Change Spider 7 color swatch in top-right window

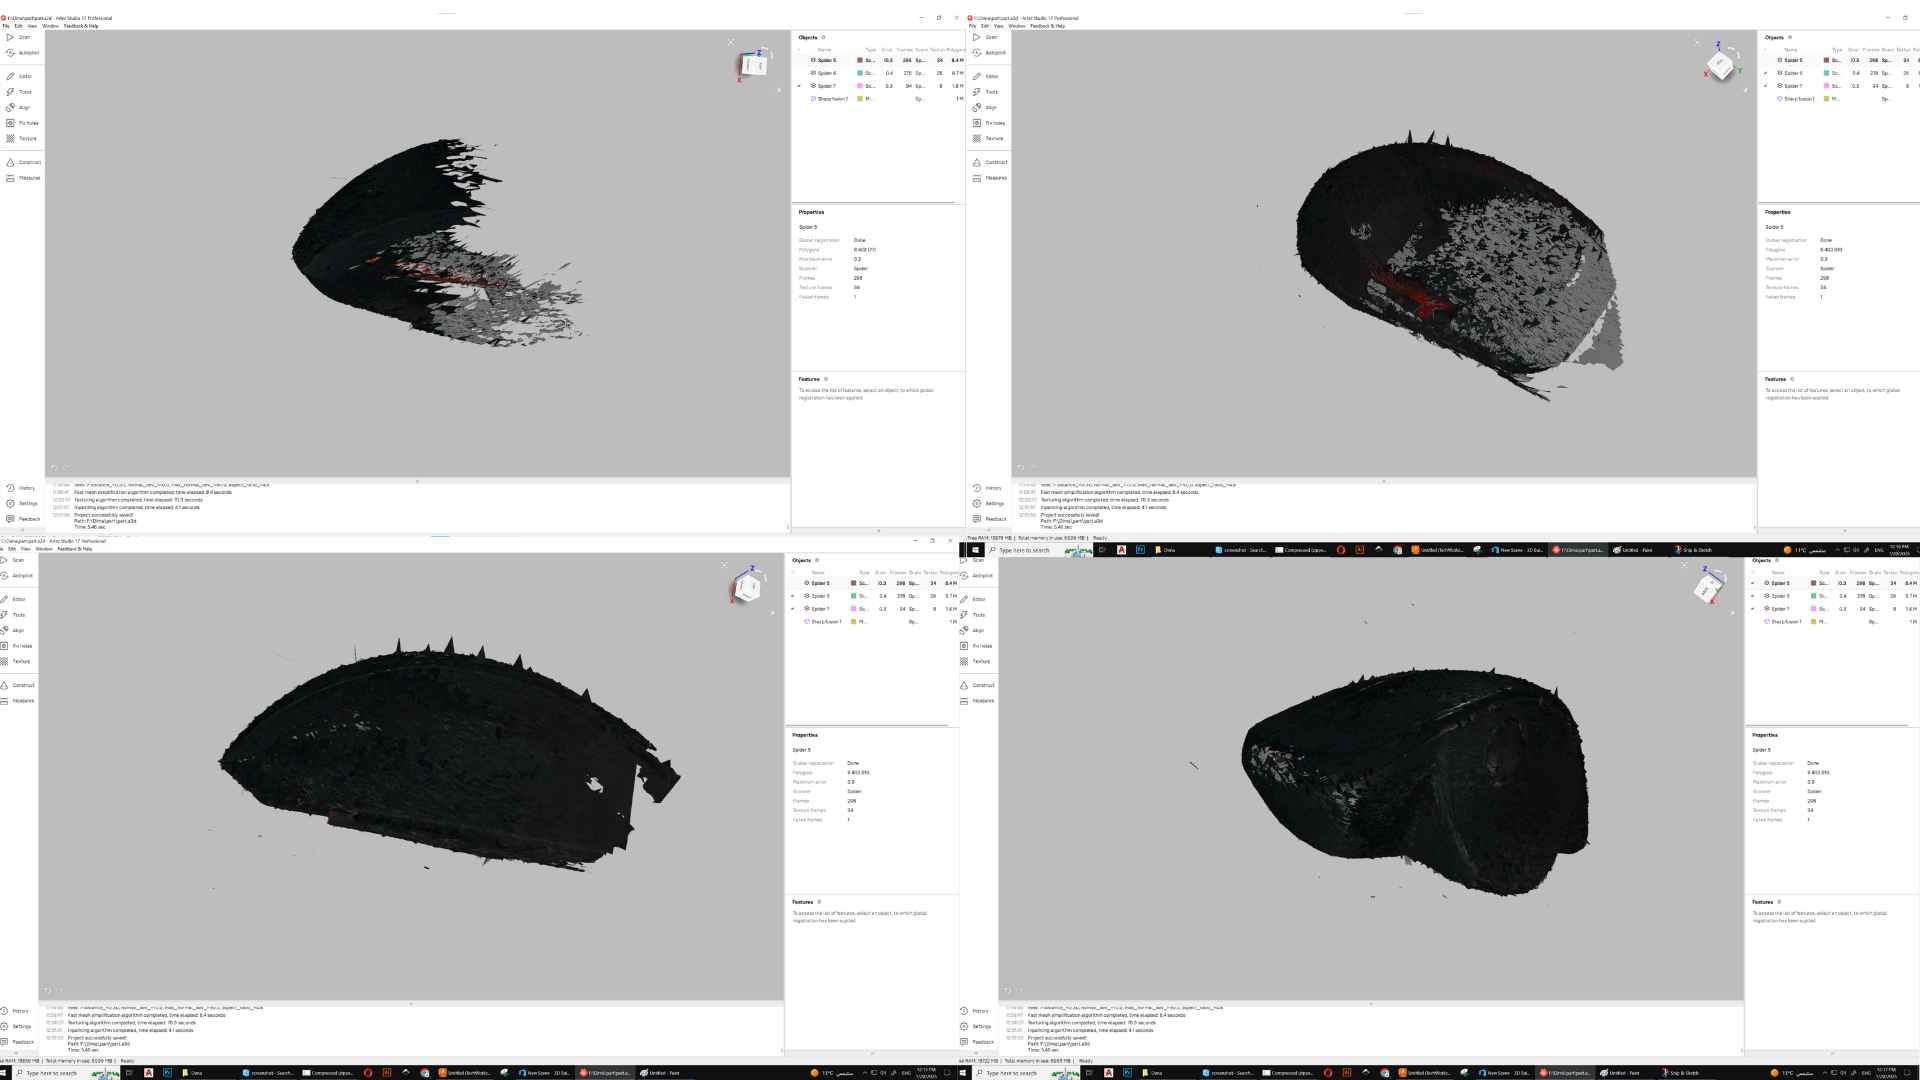coord(1827,86)
